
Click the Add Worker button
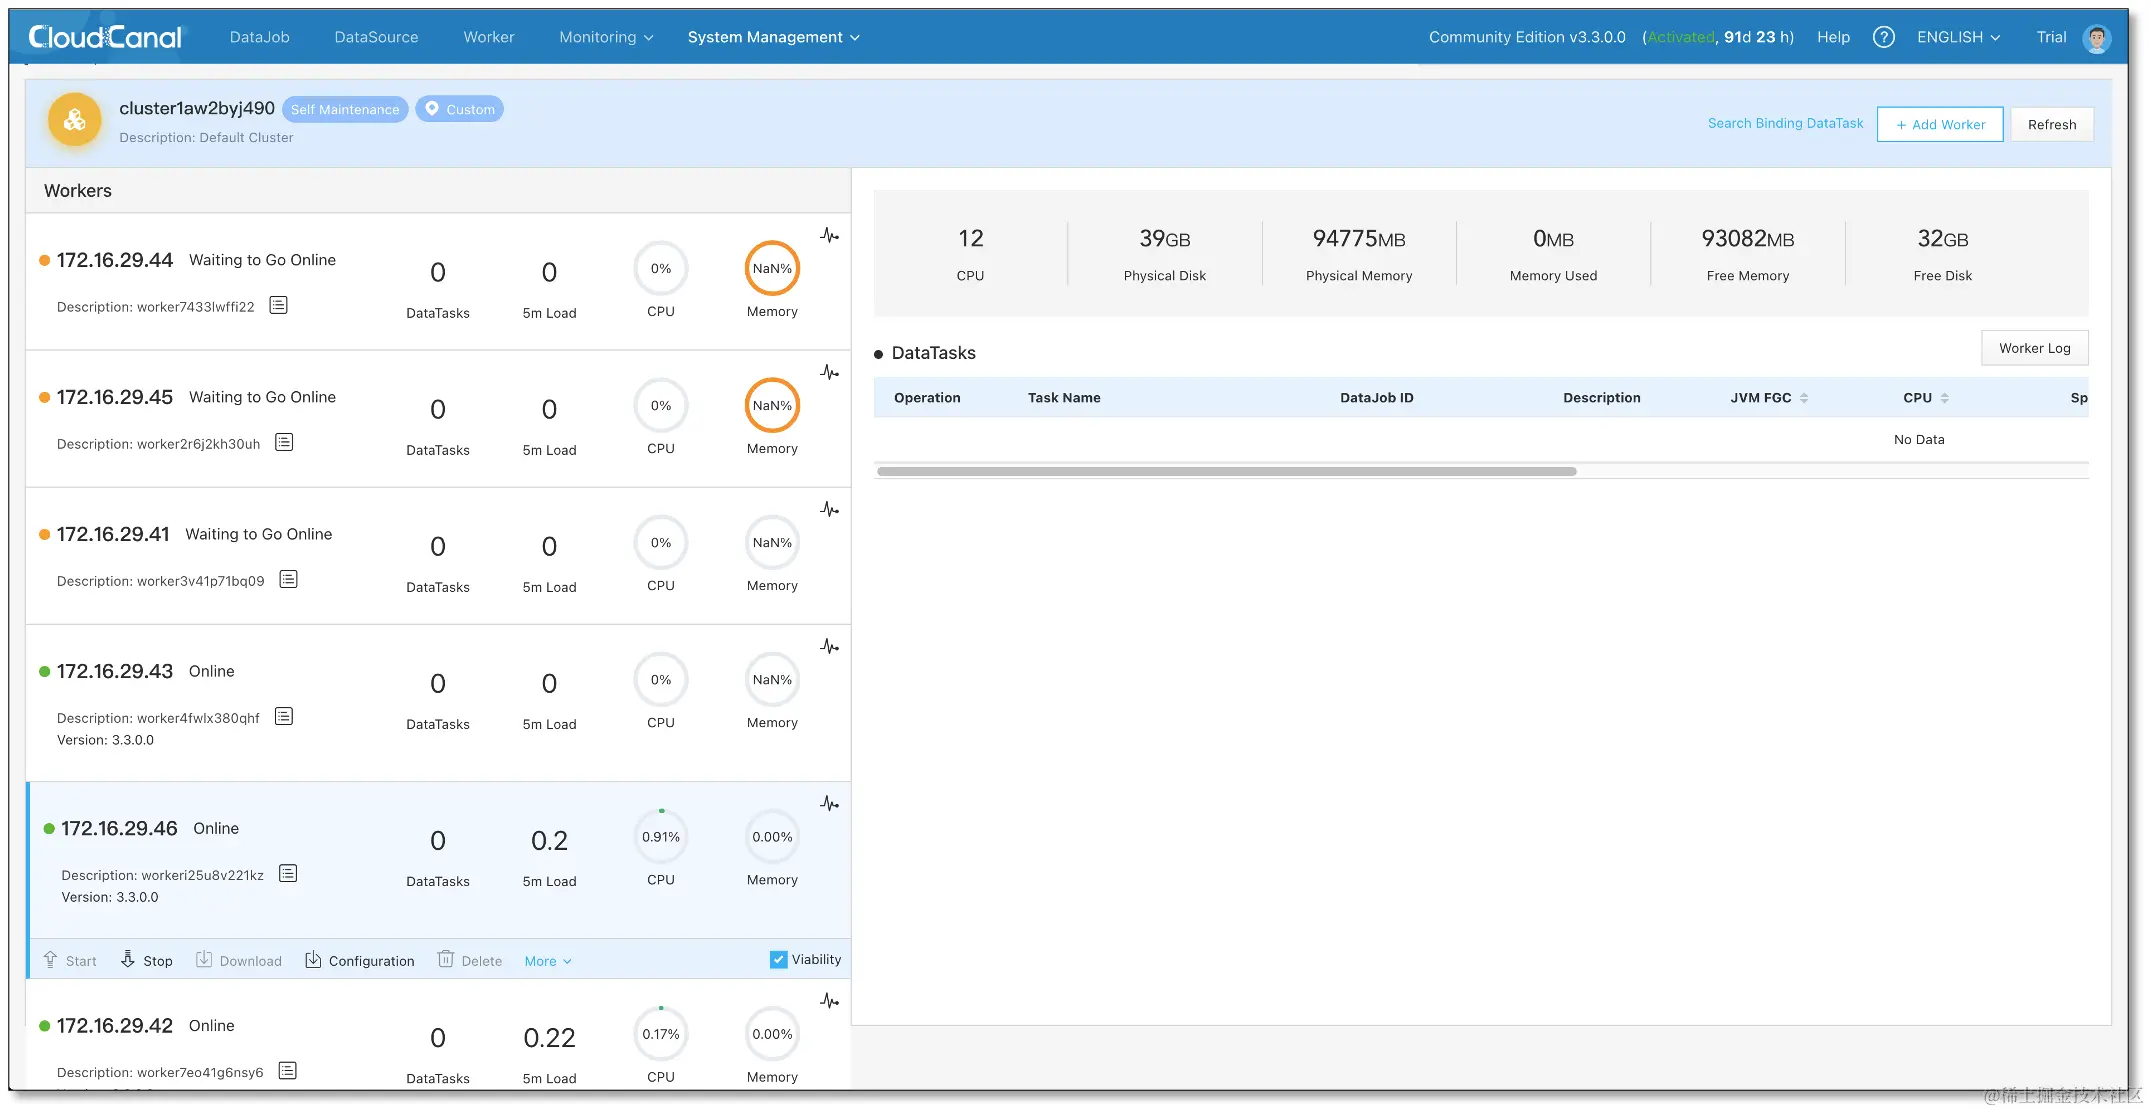1939,125
